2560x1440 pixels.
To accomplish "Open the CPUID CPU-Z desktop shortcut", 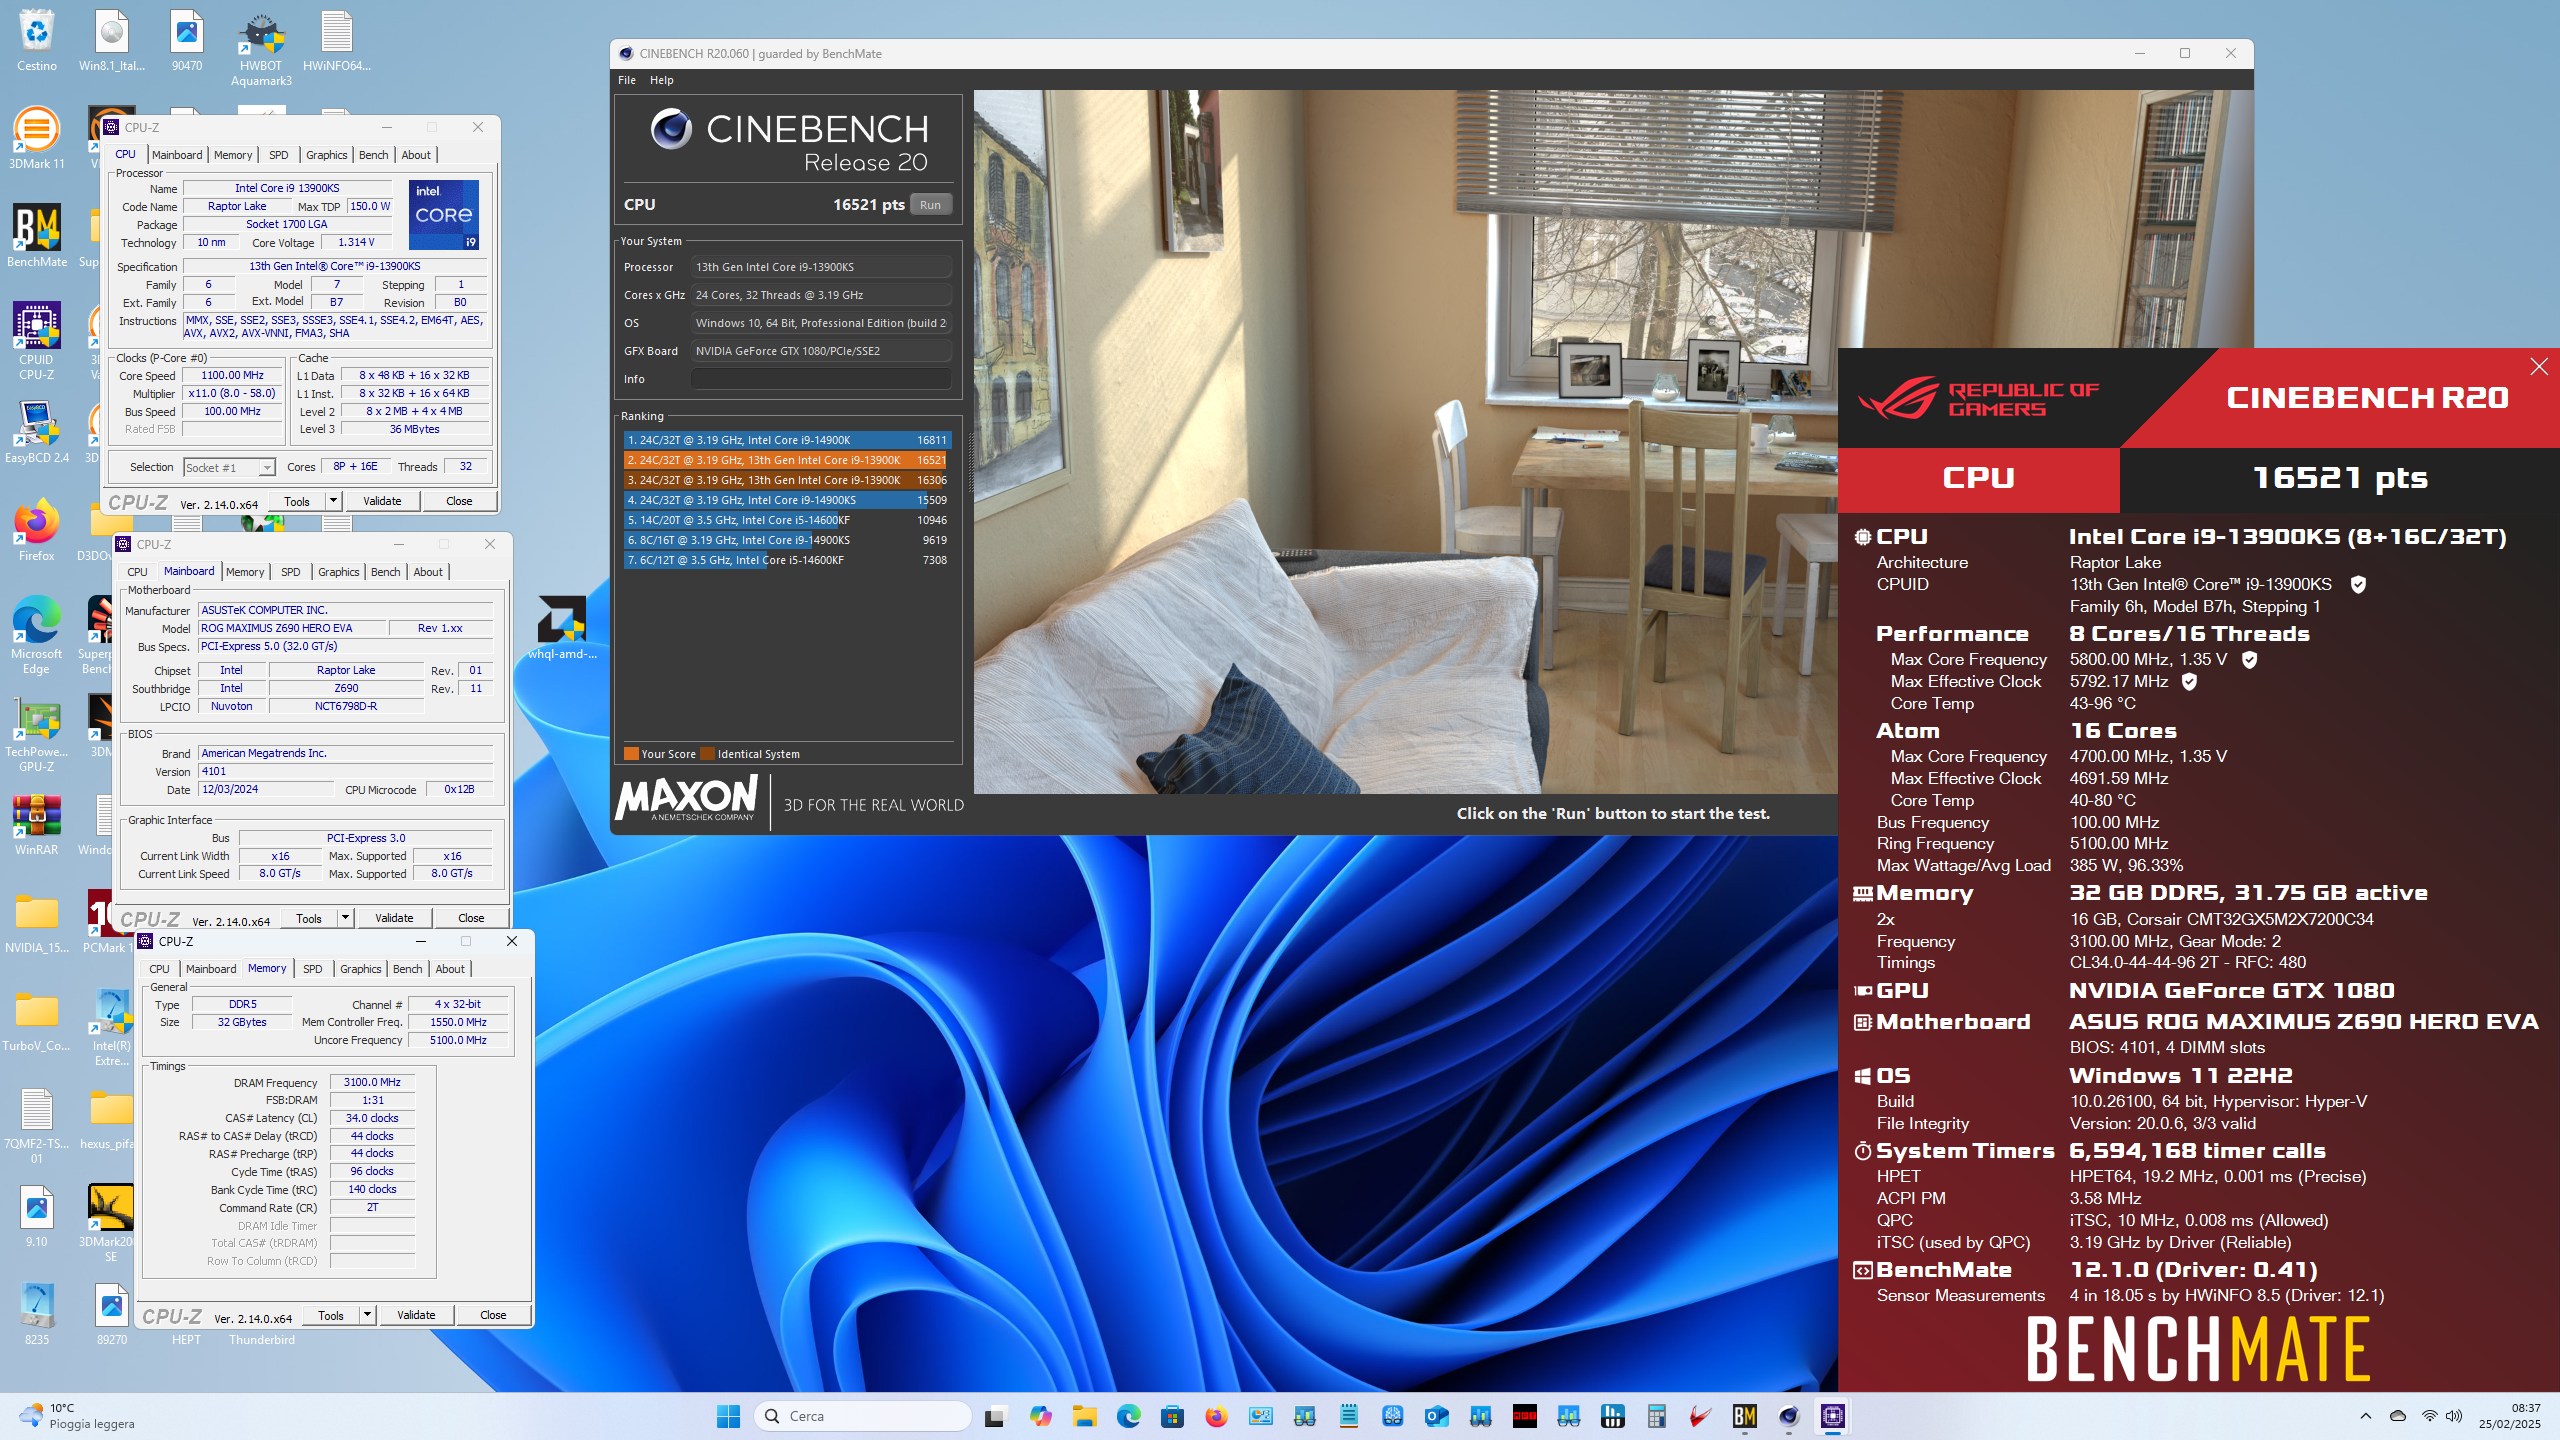I will click(x=37, y=340).
